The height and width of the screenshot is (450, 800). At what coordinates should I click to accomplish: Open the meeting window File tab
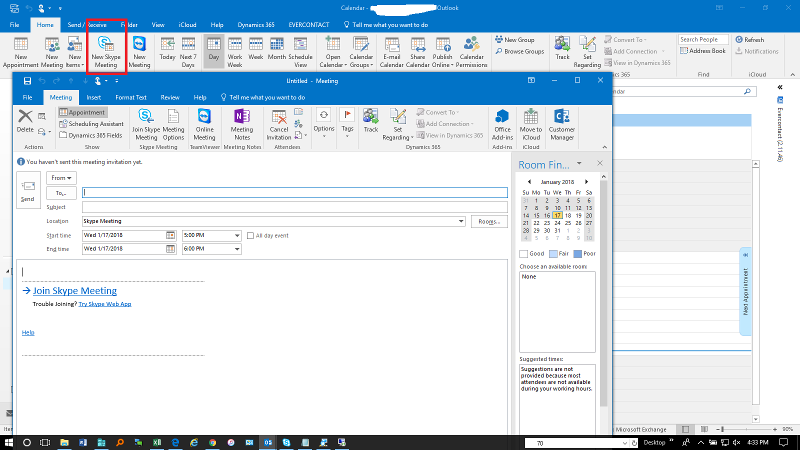point(28,97)
